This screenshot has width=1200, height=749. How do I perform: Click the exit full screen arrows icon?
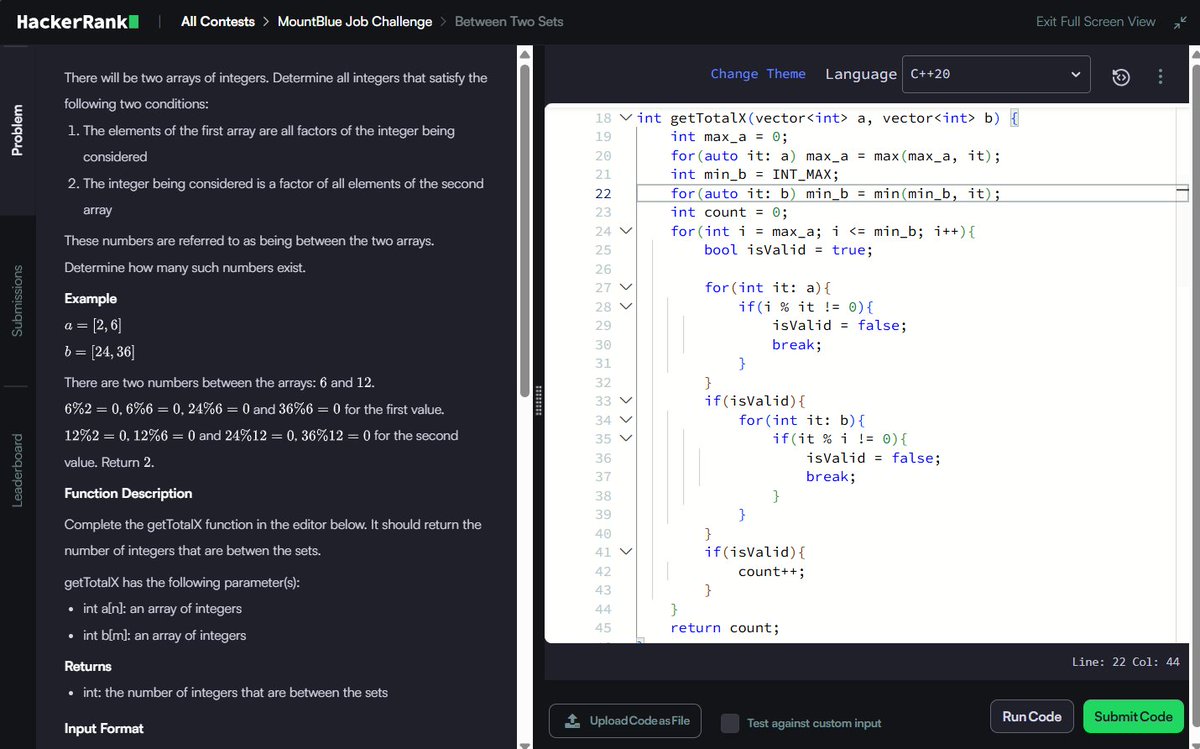(1178, 21)
